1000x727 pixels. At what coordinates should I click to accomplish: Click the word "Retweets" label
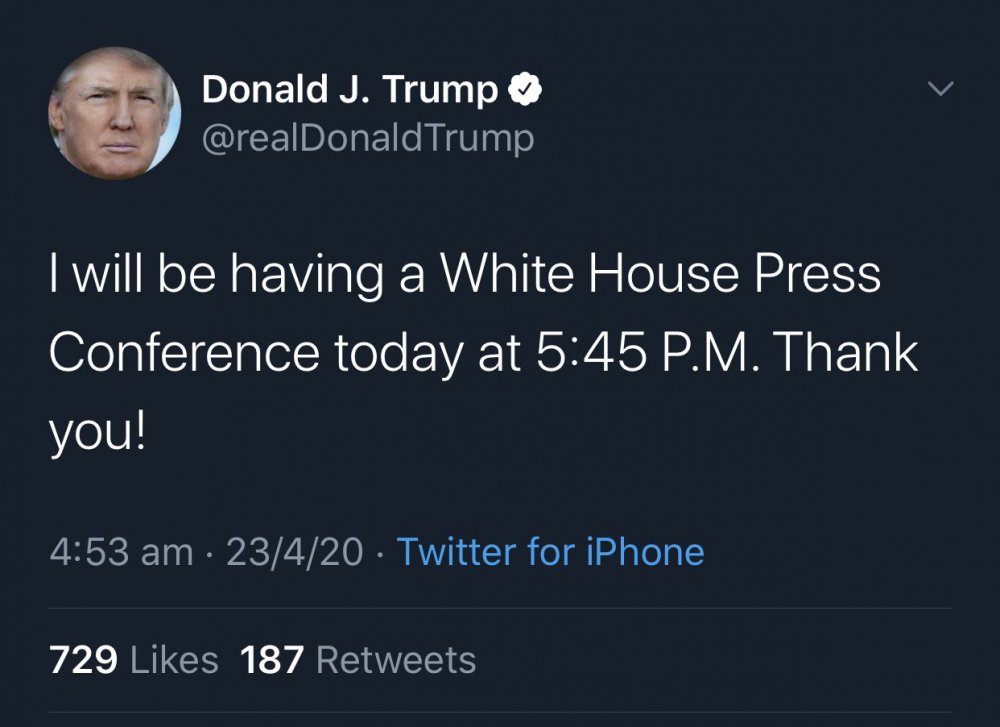pyautogui.click(x=396, y=660)
